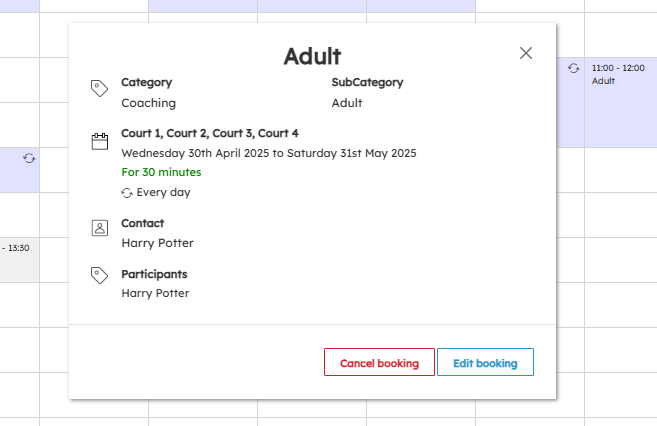This screenshot has height=426, width=657.
Task: Click the recurring icon on left calendar slot
Action: [x=29, y=158]
